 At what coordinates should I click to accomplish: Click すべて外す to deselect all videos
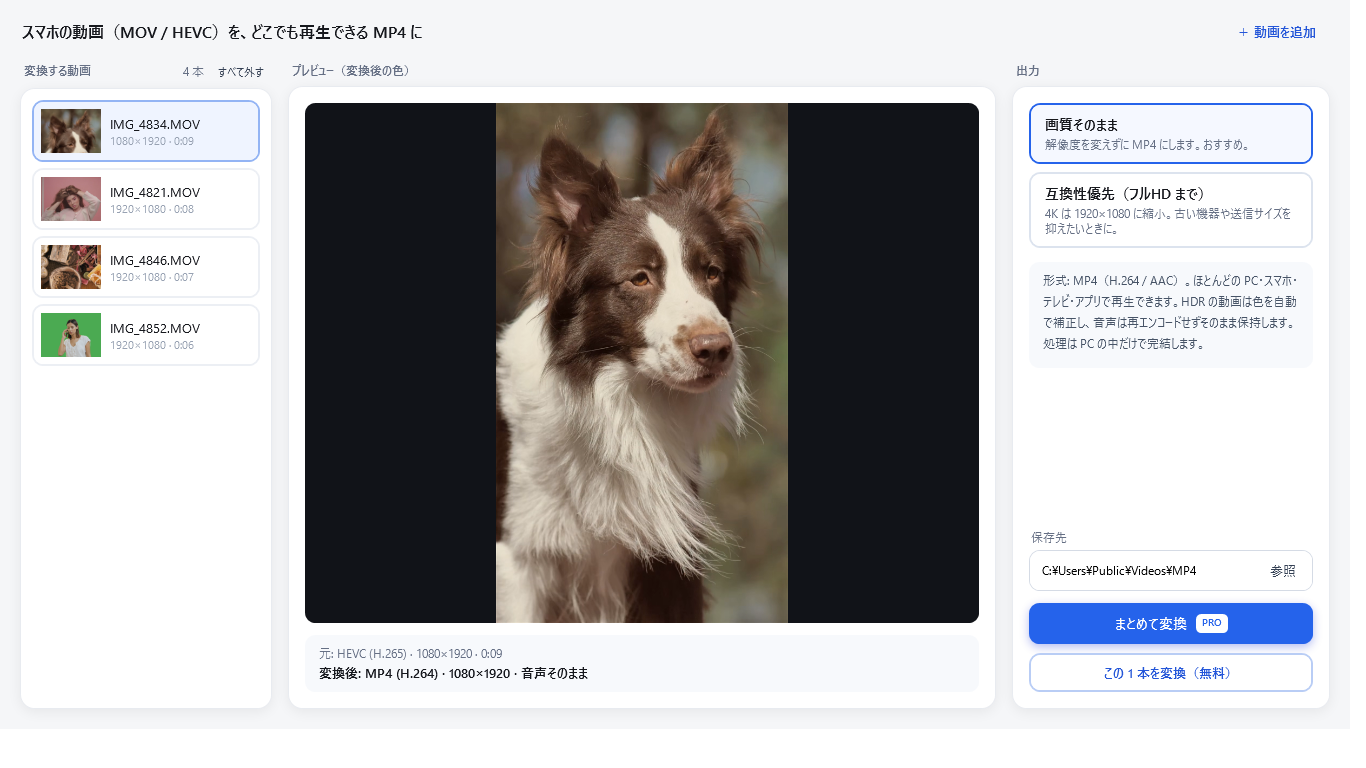(241, 72)
